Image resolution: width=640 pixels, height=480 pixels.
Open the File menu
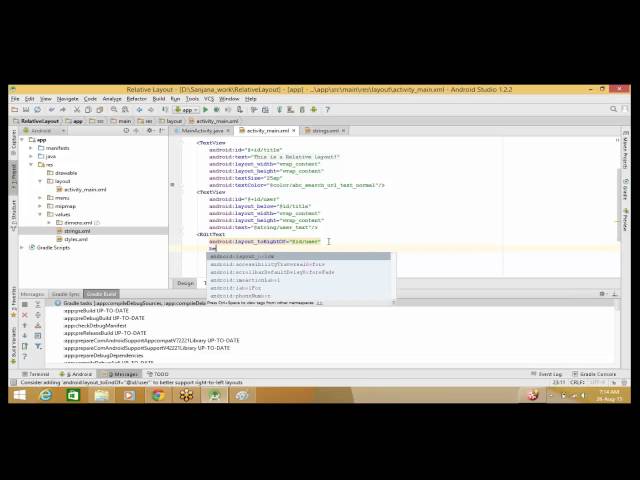tap(15, 99)
